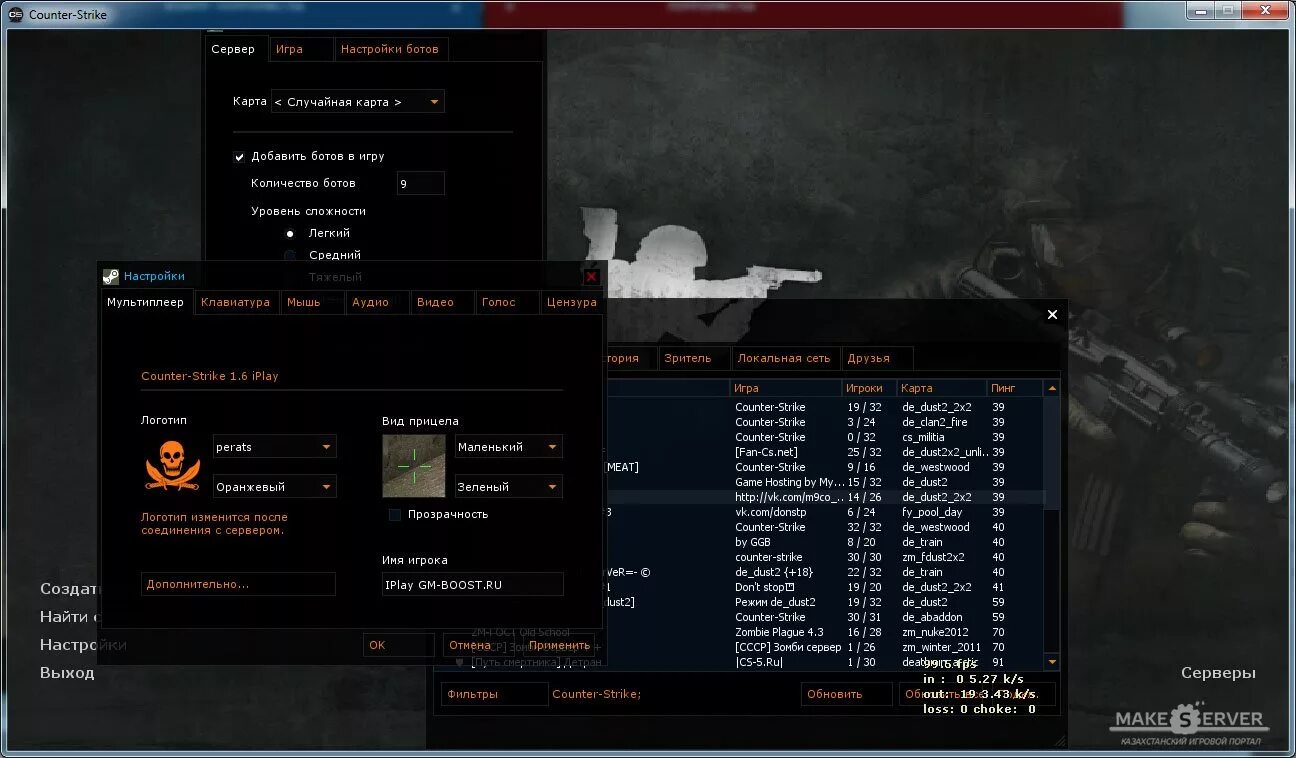Select the Легкий difficulty radio button

pos(290,233)
